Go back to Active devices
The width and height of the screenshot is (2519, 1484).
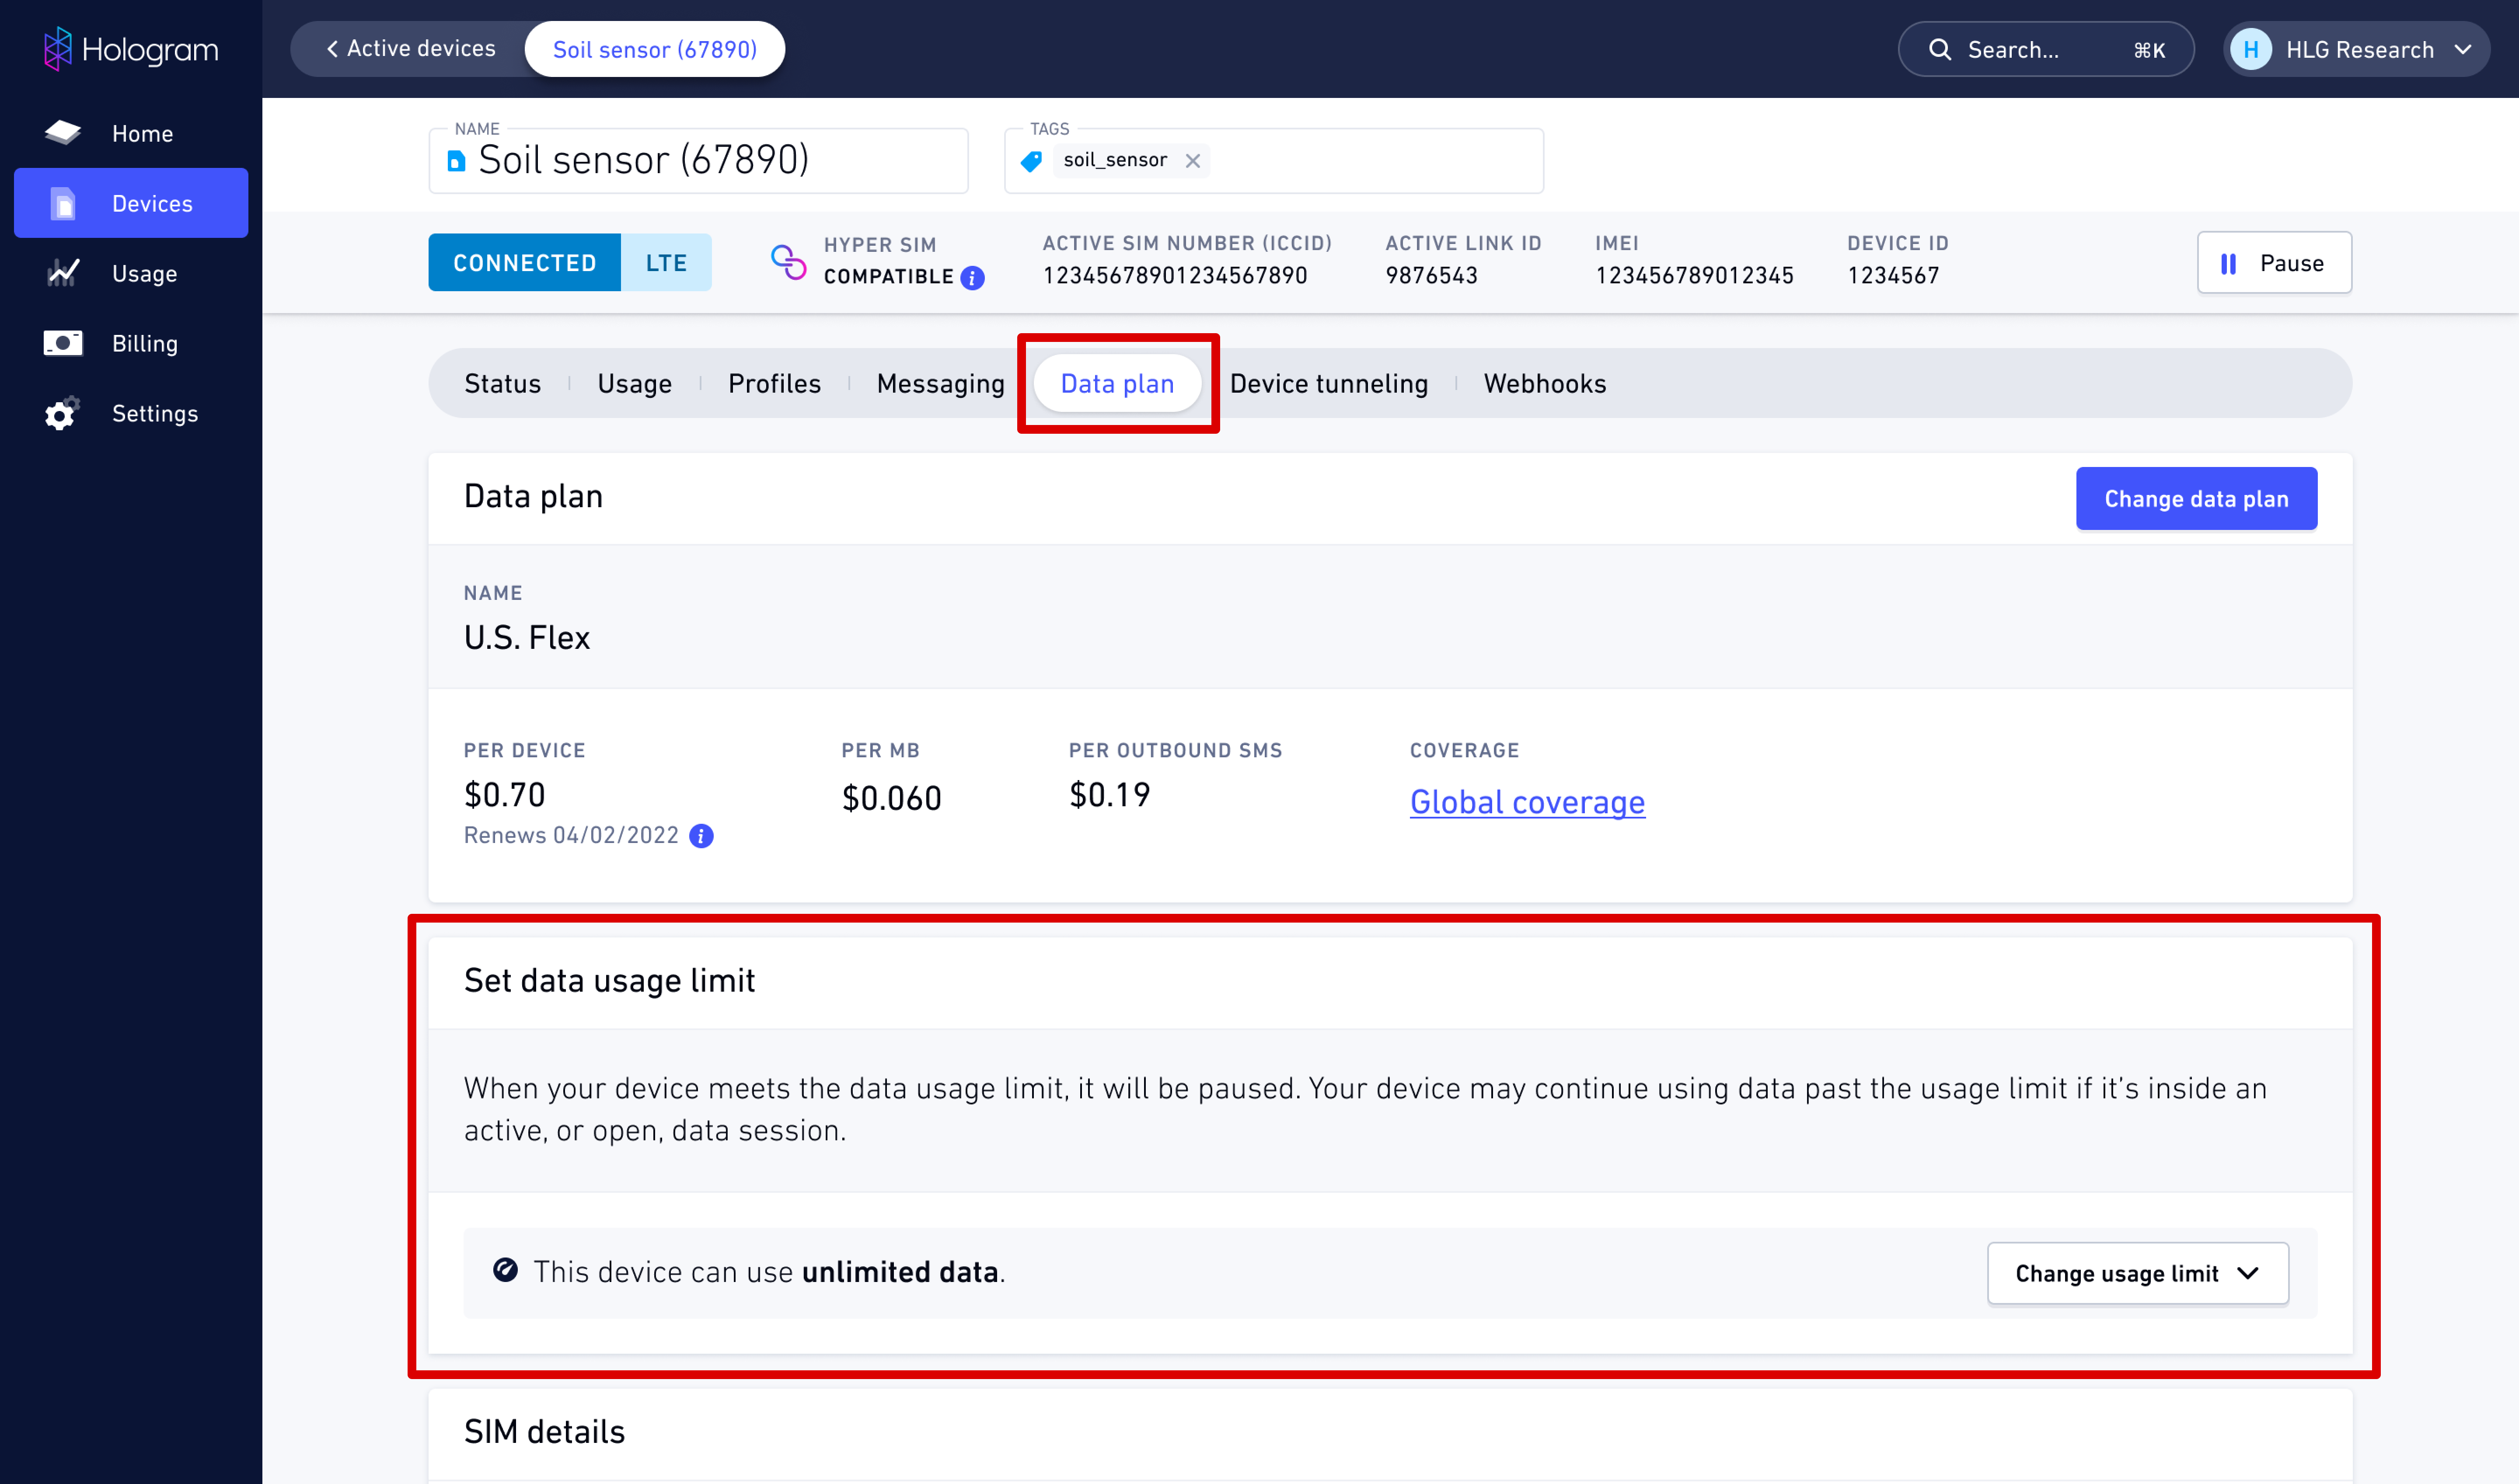[411, 49]
